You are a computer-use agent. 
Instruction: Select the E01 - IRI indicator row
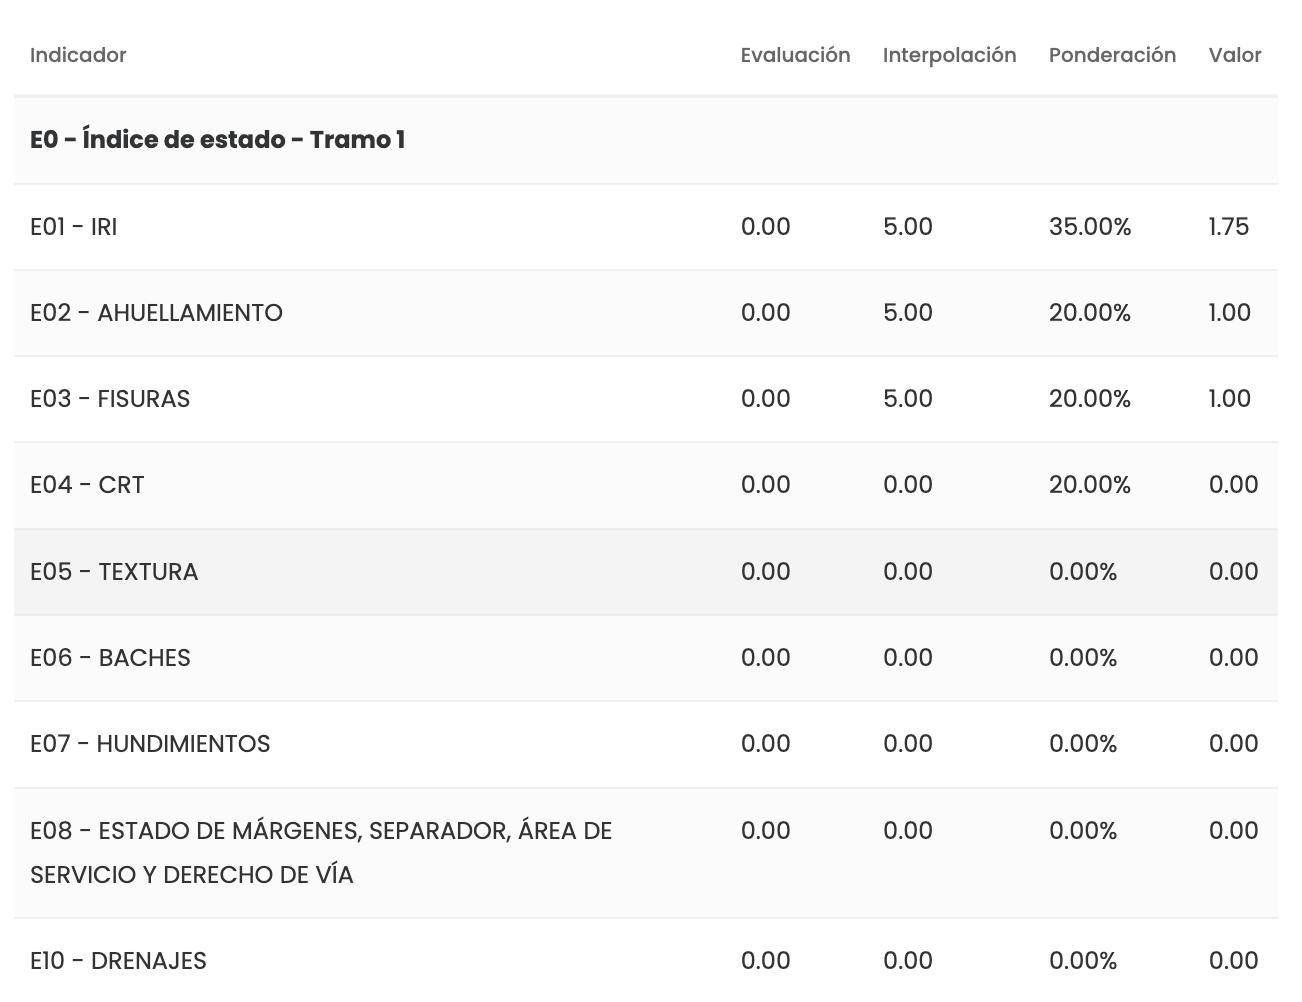[x=74, y=227]
